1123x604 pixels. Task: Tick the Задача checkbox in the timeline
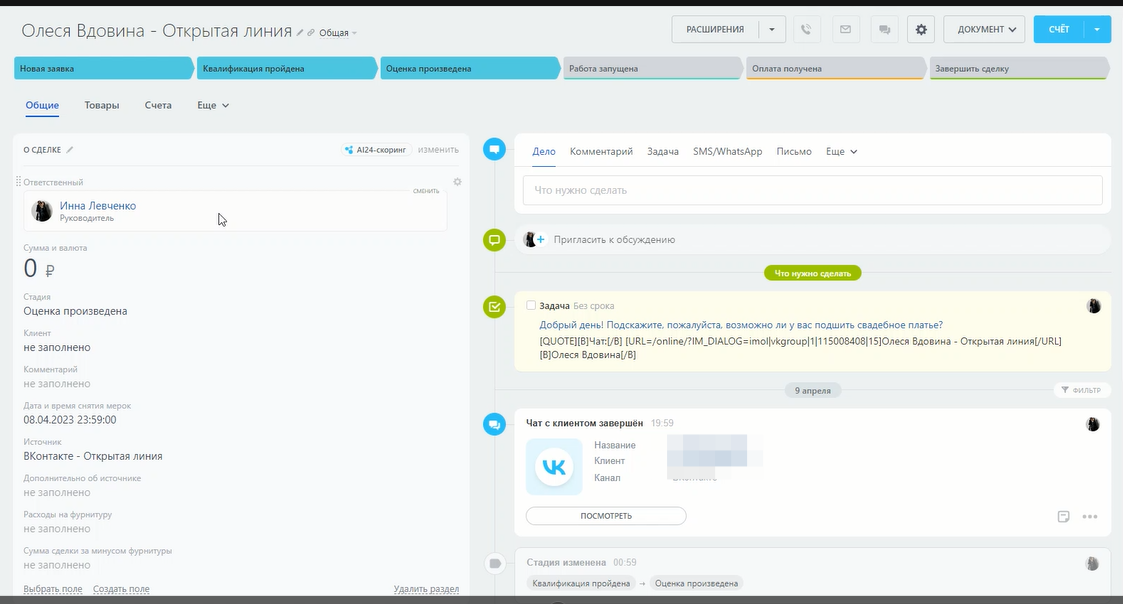coord(531,305)
